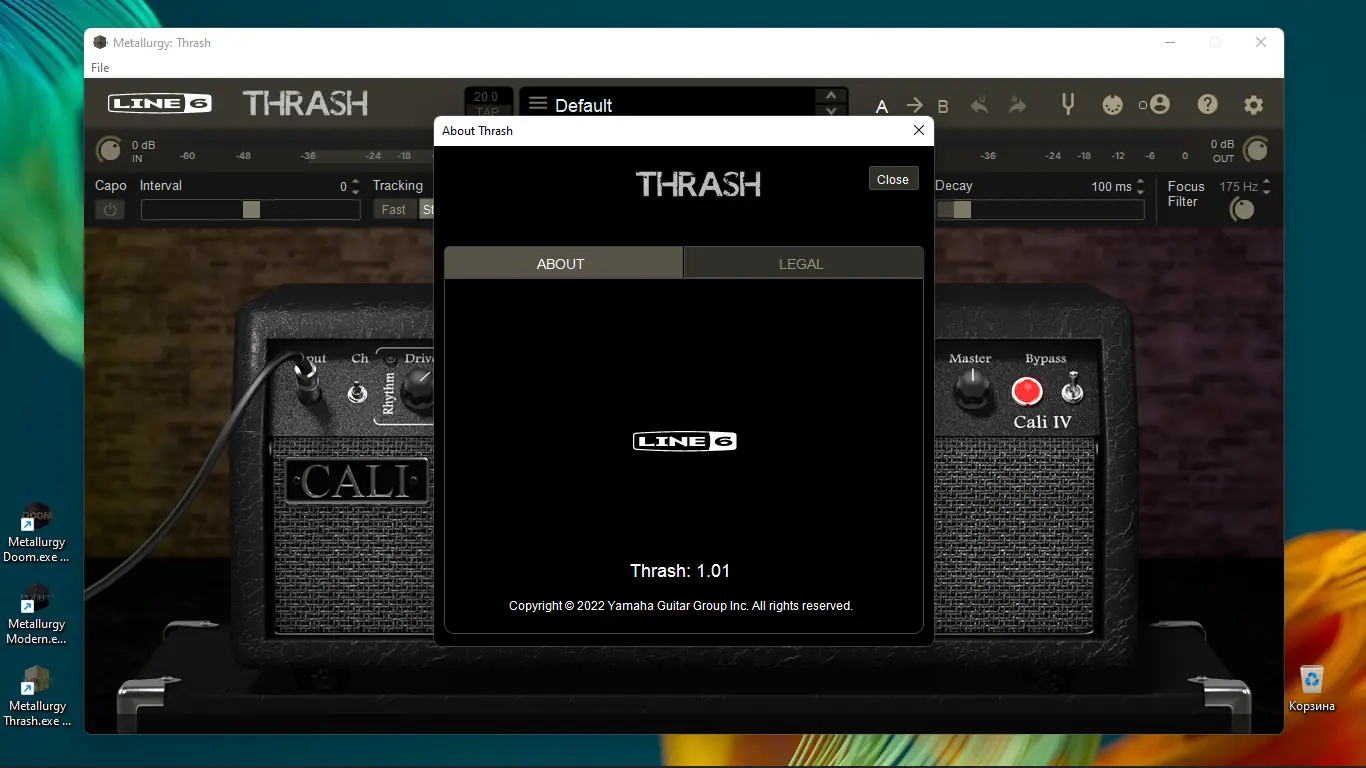The image size is (1366, 768).
Task: Lower Focus Filter frequency with down arrow
Action: [x=1267, y=191]
